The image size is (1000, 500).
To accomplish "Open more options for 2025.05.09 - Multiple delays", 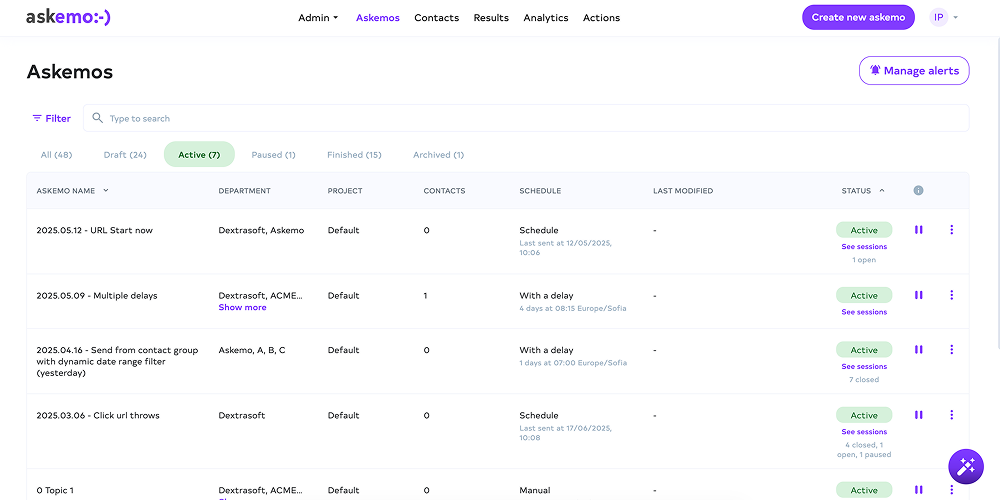I will tap(952, 295).
